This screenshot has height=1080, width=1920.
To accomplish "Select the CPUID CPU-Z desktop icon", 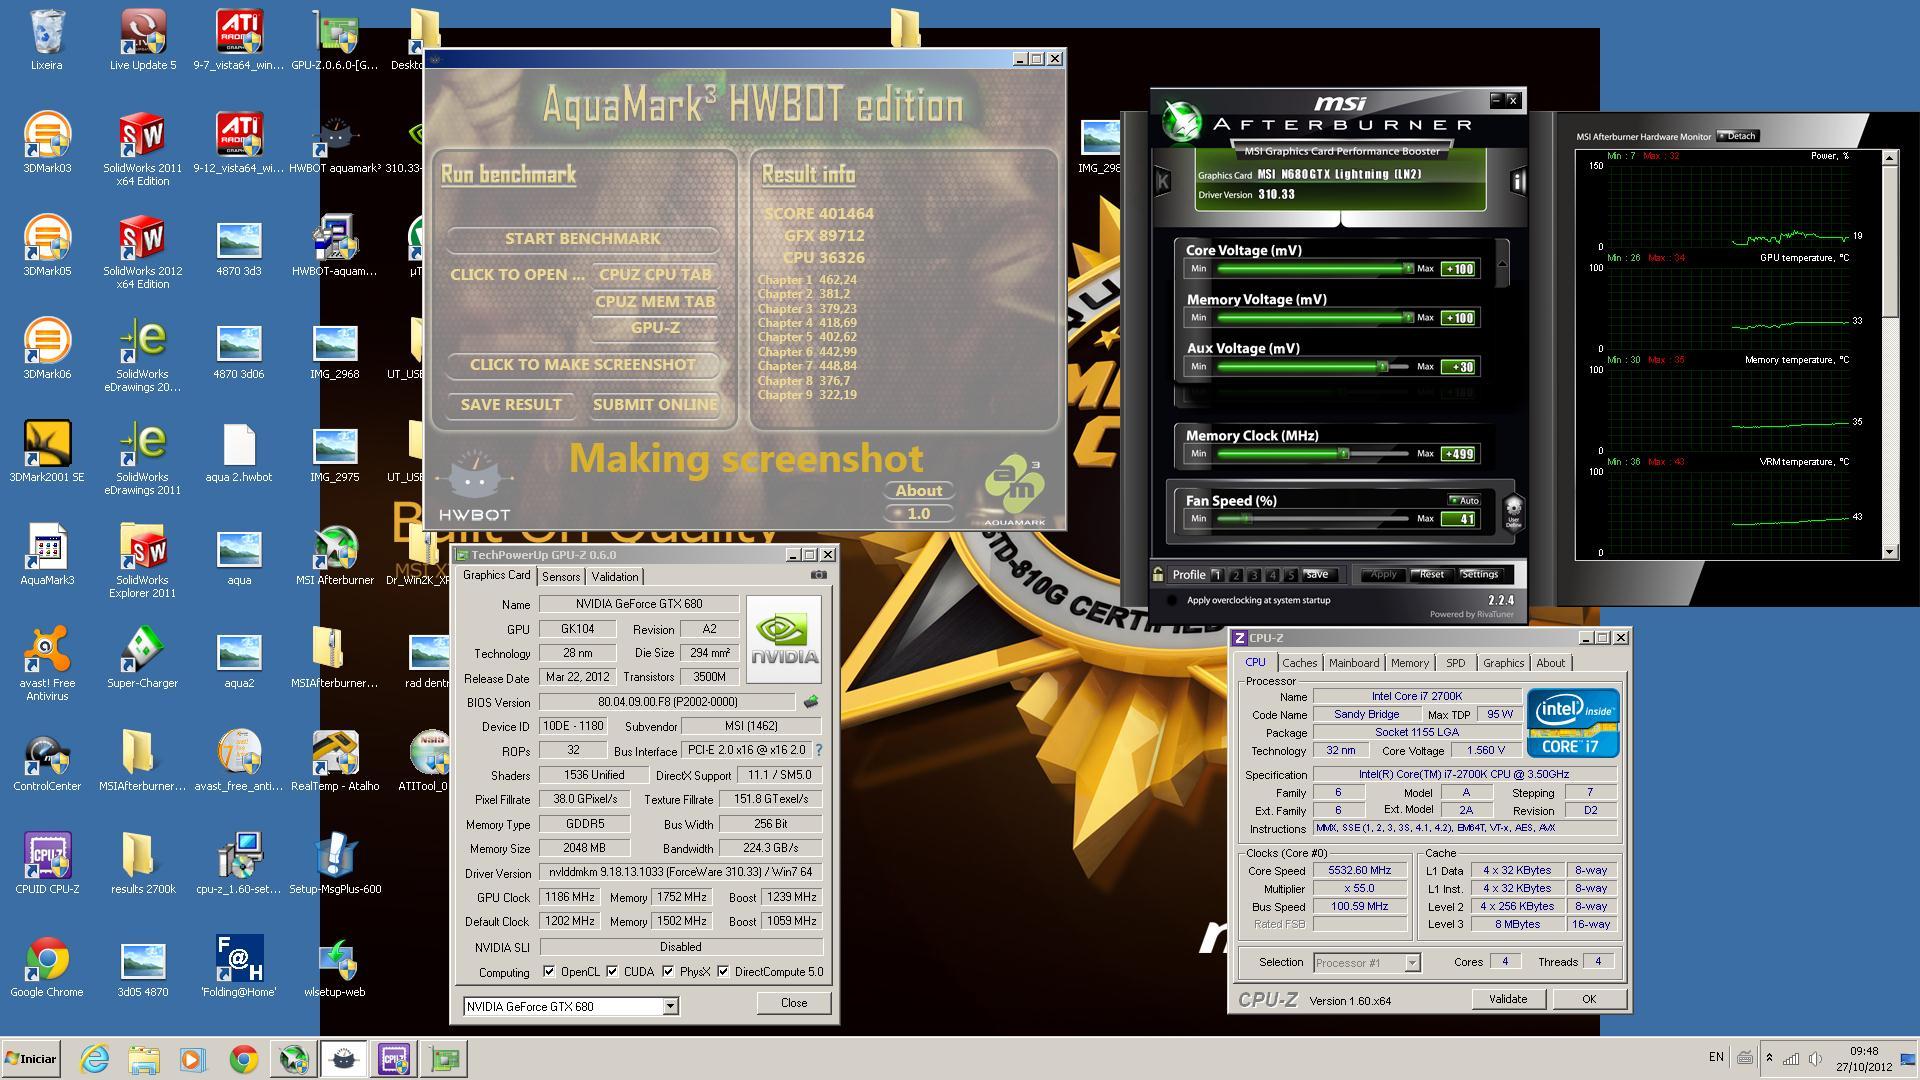I will pyautogui.click(x=47, y=864).
